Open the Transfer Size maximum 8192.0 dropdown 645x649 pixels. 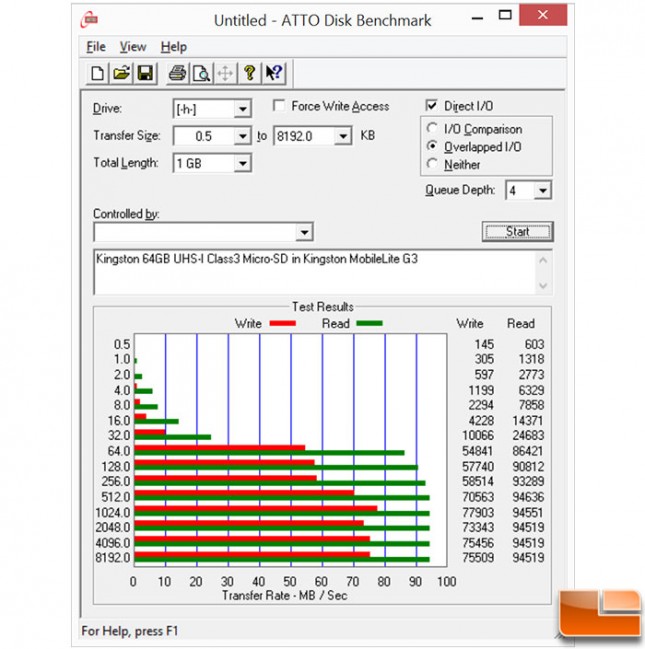click(343, 136)
